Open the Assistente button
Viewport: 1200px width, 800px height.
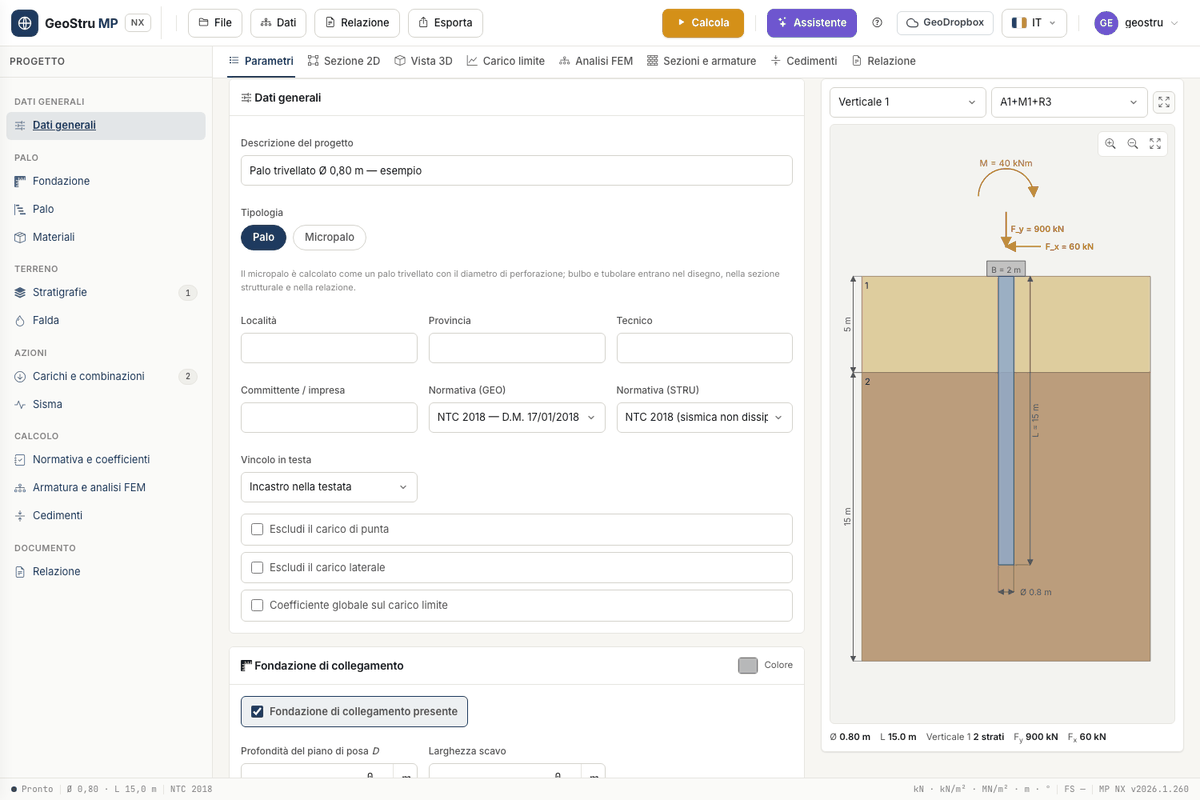click(812, 23)
